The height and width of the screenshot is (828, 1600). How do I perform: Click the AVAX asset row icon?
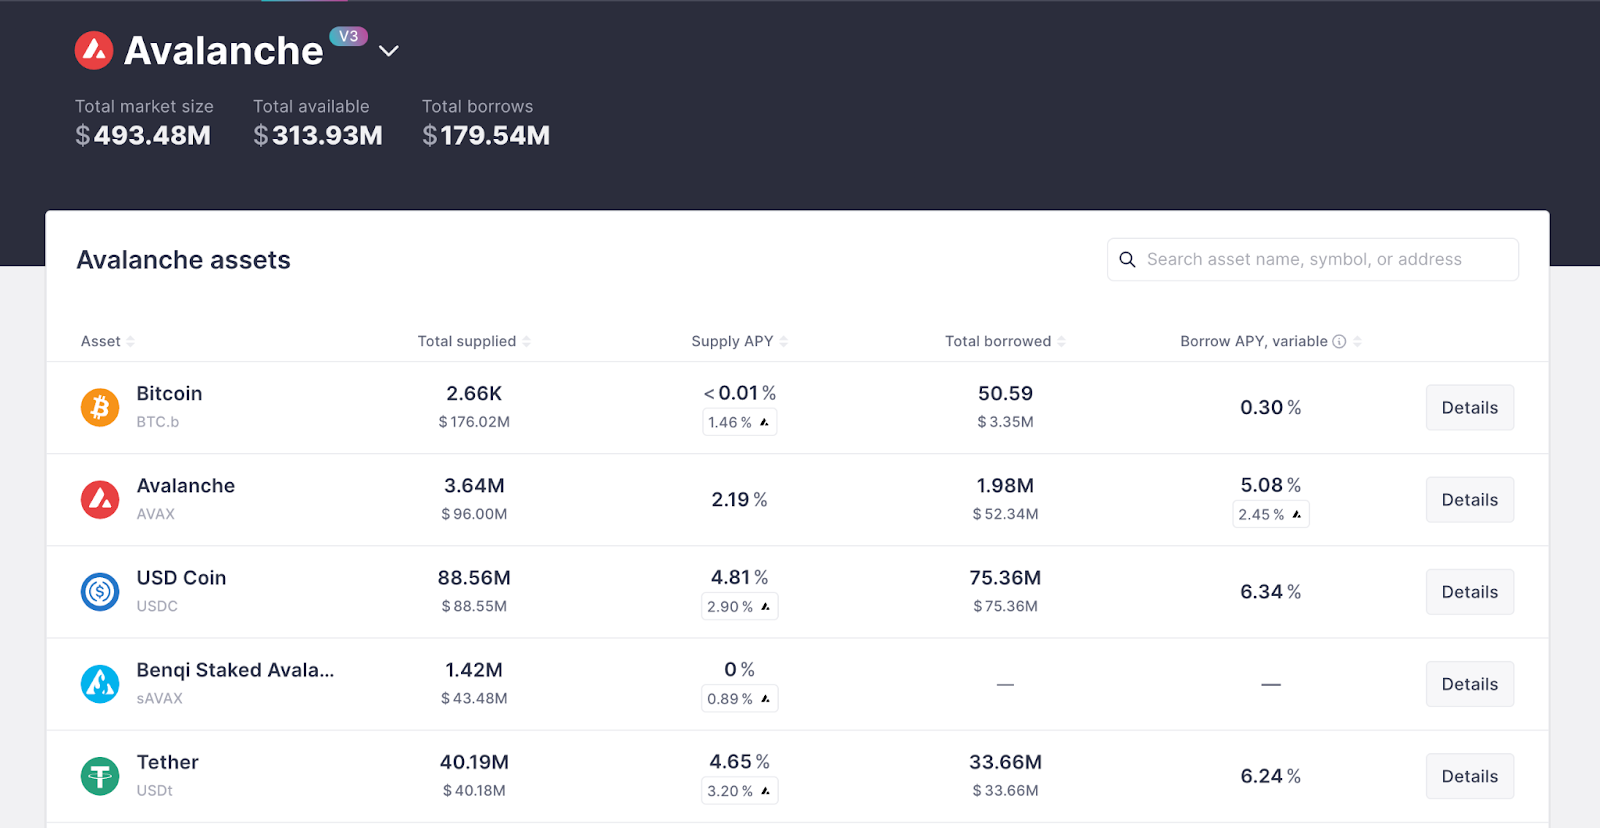100,499
